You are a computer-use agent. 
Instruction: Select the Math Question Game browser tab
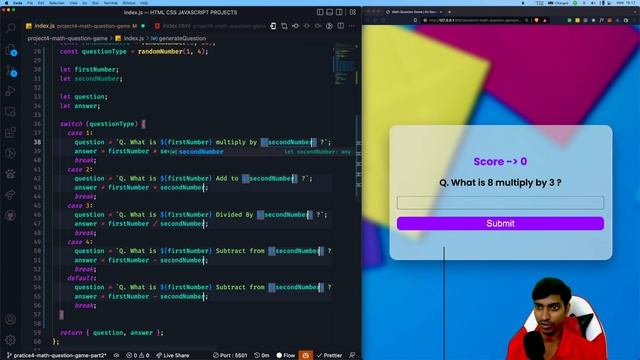tap(414, 12)
